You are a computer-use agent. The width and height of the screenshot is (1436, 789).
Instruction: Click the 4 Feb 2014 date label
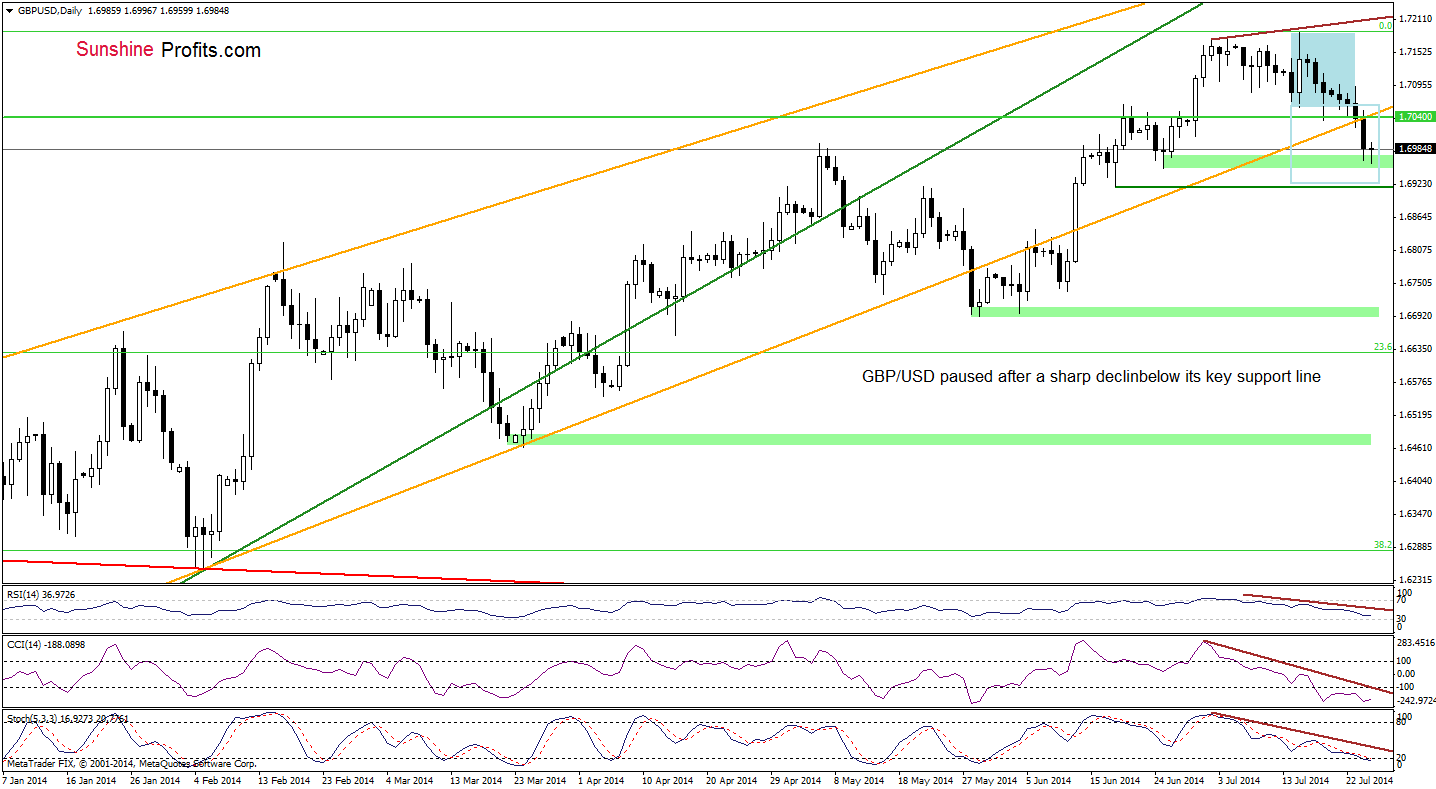[x=219, y=779]
